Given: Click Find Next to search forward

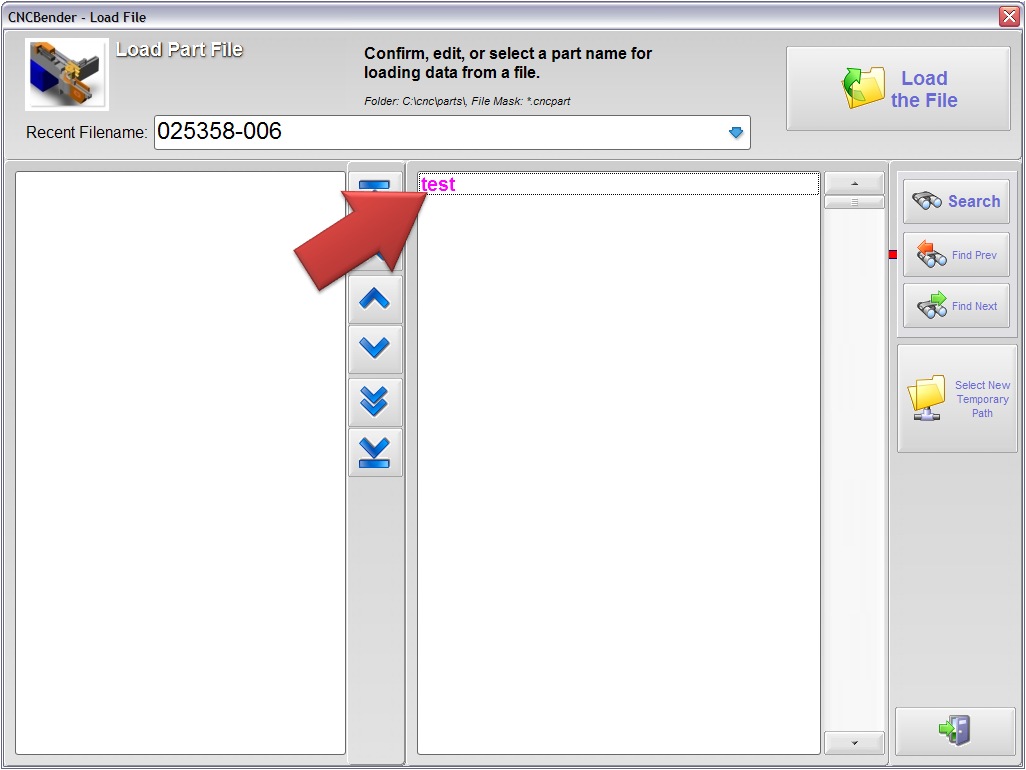Looking at the screenshot, I should tap(956, 306).
